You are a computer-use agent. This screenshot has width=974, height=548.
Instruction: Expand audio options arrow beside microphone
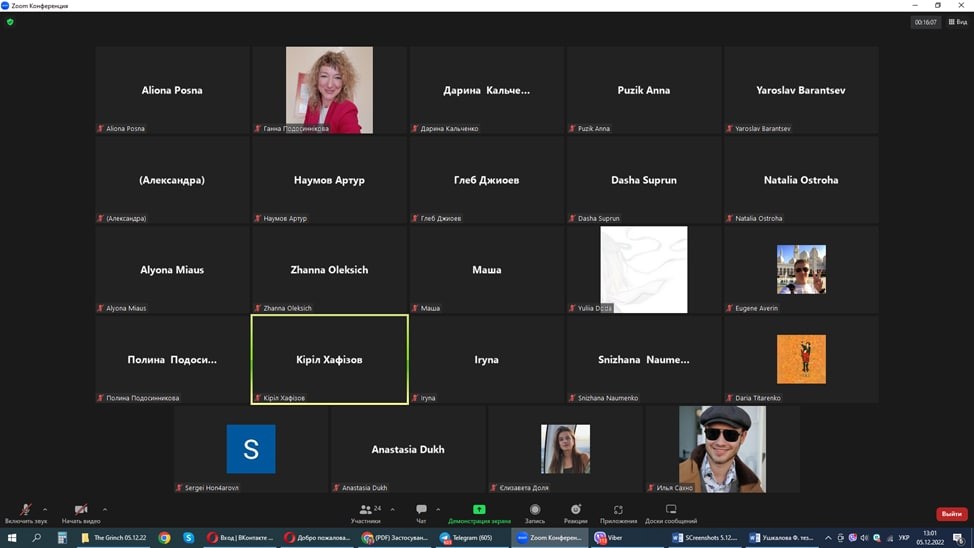[x=45, y=509]
